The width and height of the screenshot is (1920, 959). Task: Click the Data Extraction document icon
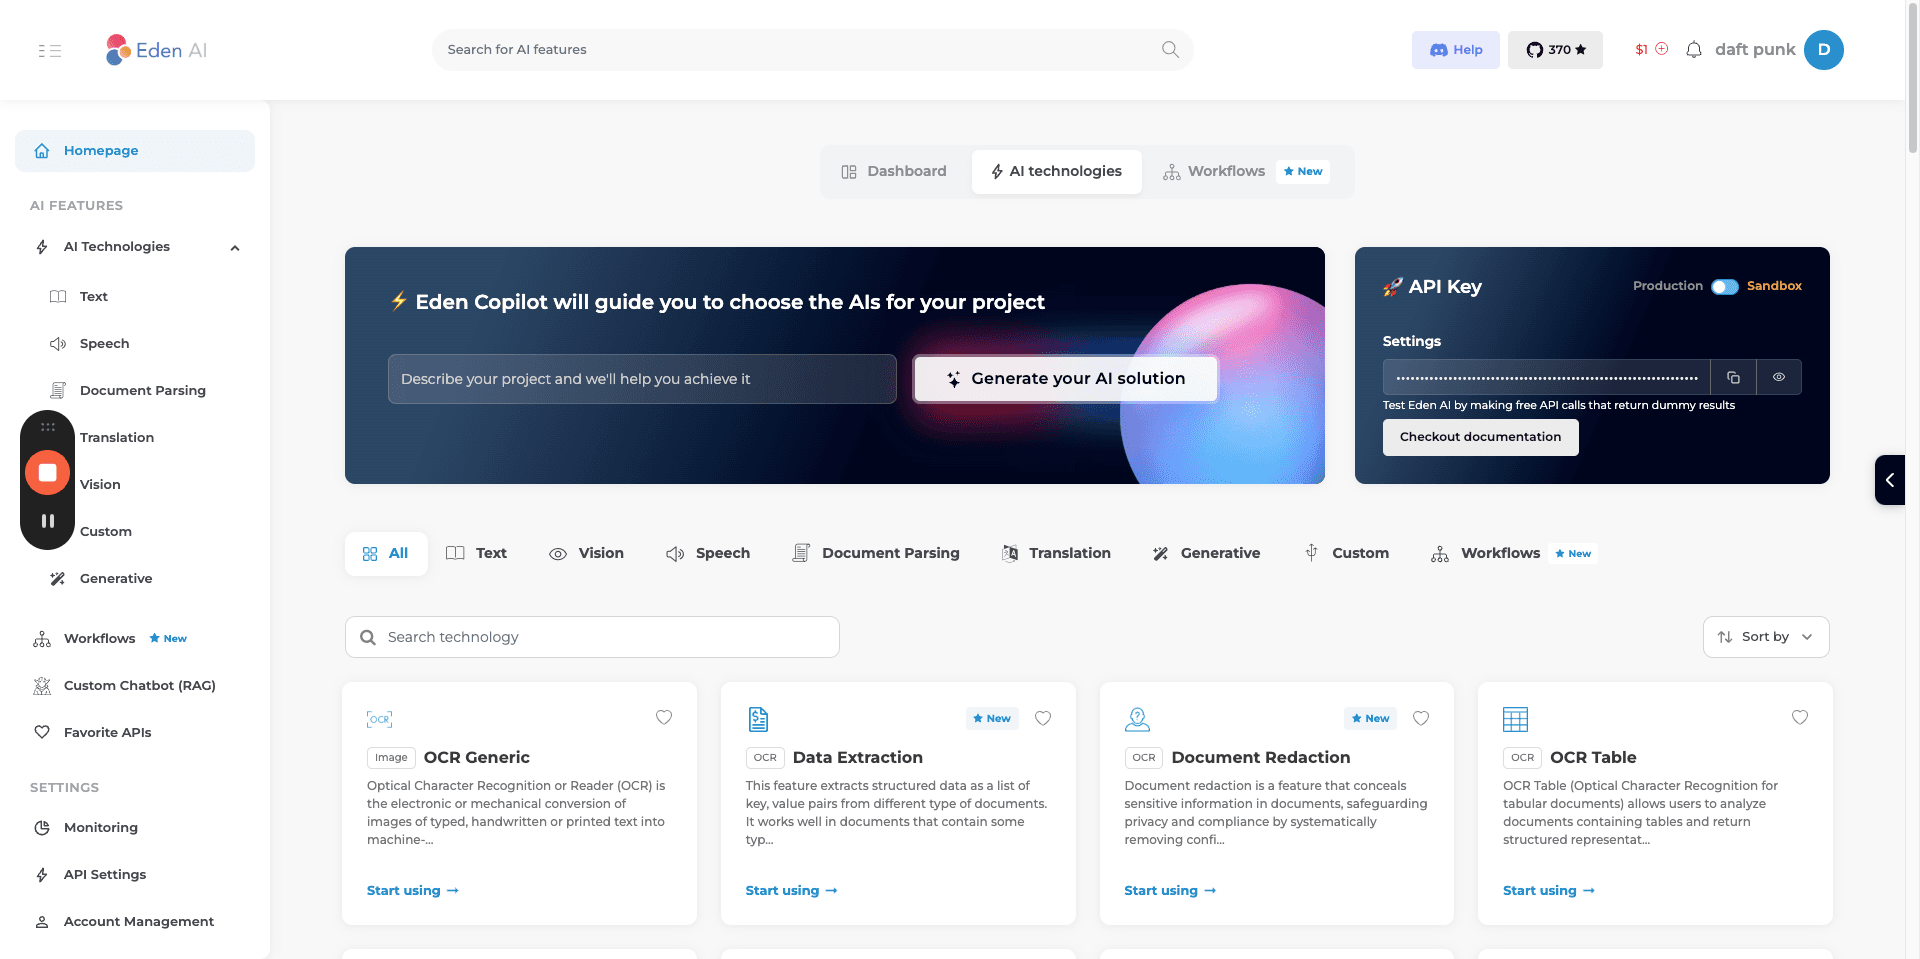(x=758, y=719)
